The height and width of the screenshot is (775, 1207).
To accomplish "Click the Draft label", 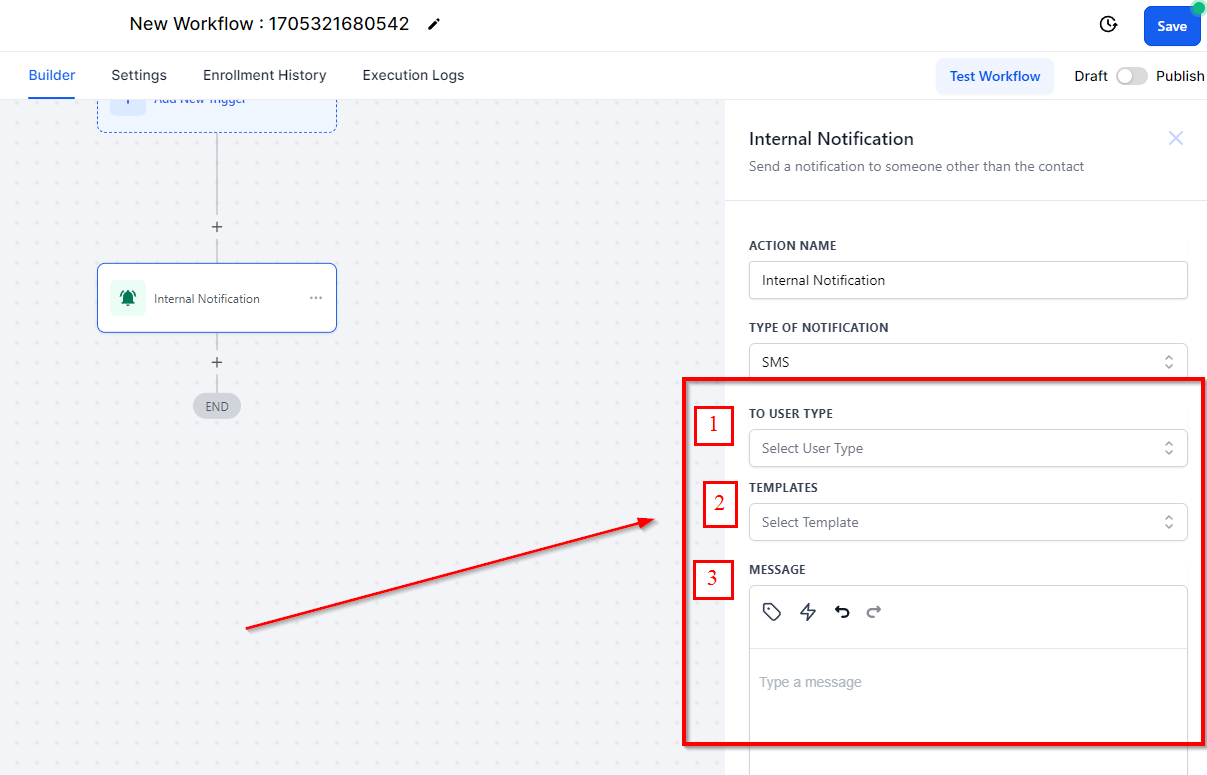I will 1091,76.
